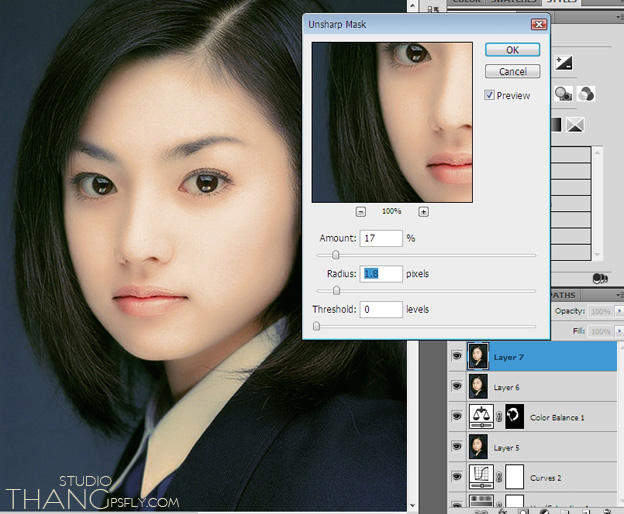Click the presets list down arrow
This screenshot has height=514, width=624.
pos(597,255)
